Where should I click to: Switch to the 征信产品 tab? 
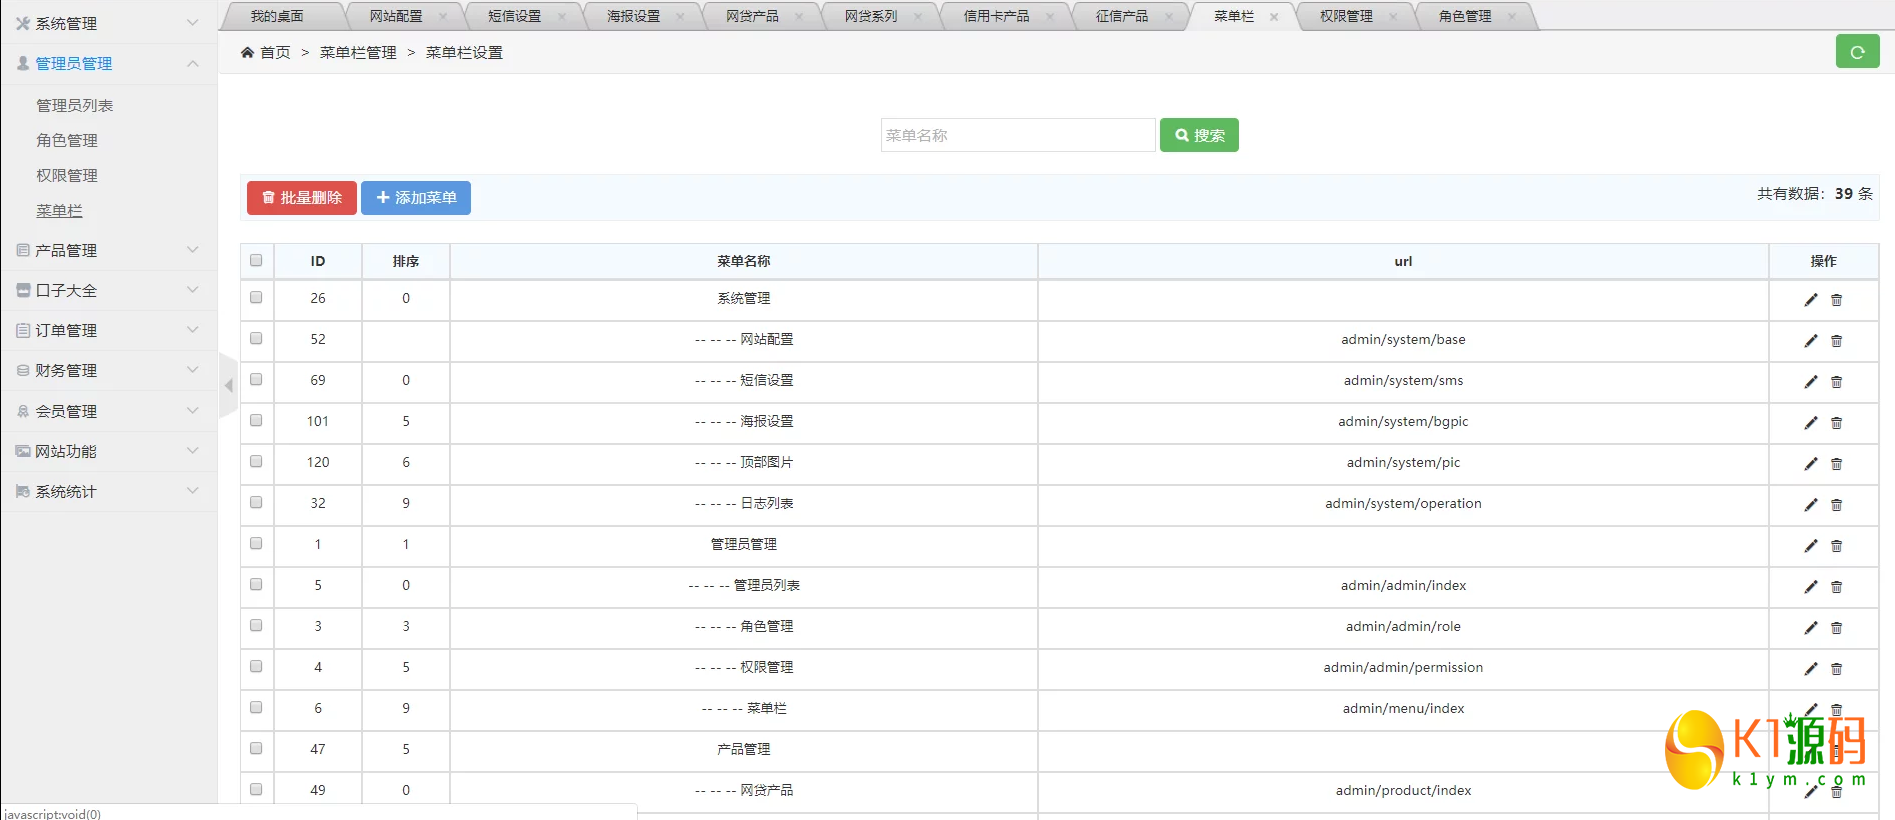pyautogui.click(x=1122, y=16)
